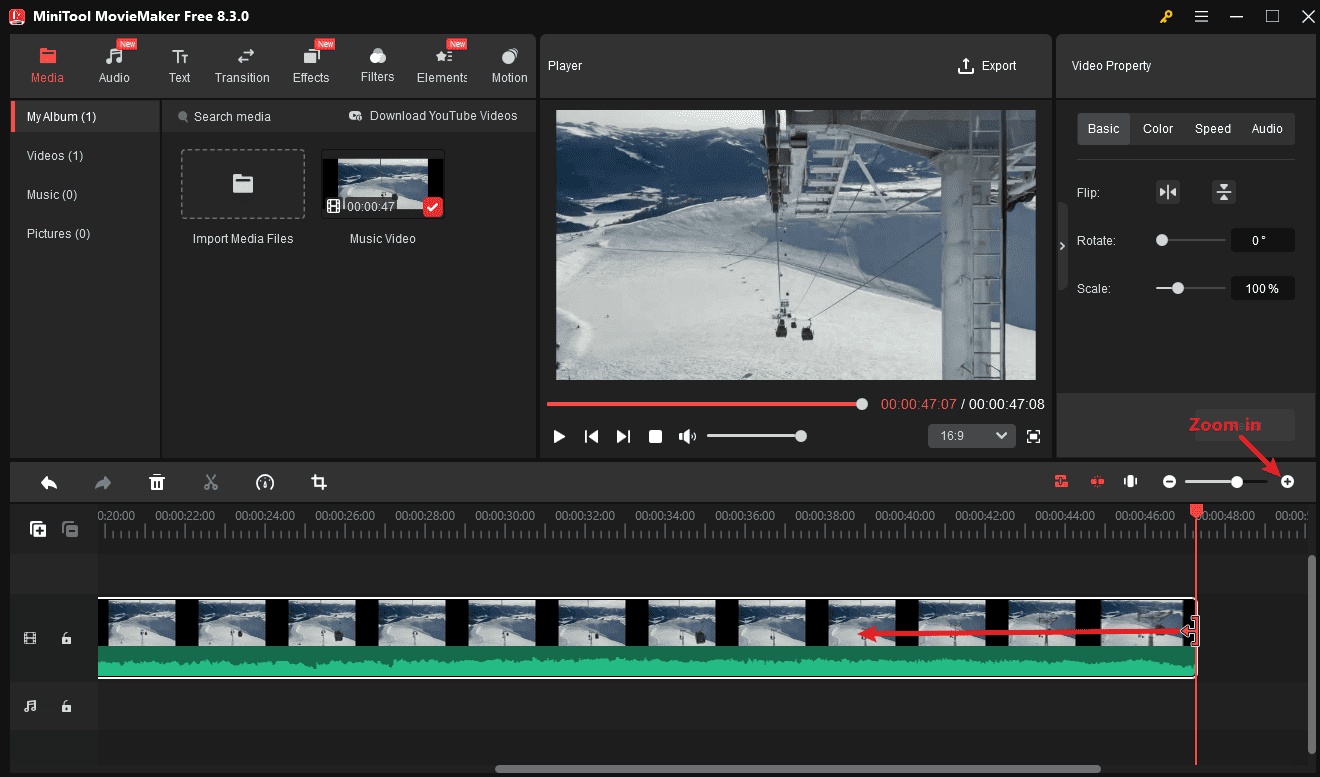Click the music track note icon
Image resolution: width=1320 pixels, height=777 pixels.
coord(30,706)
